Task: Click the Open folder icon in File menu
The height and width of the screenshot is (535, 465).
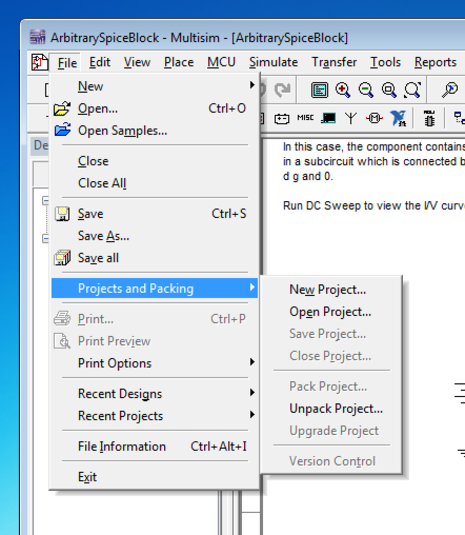Action: 62,109
